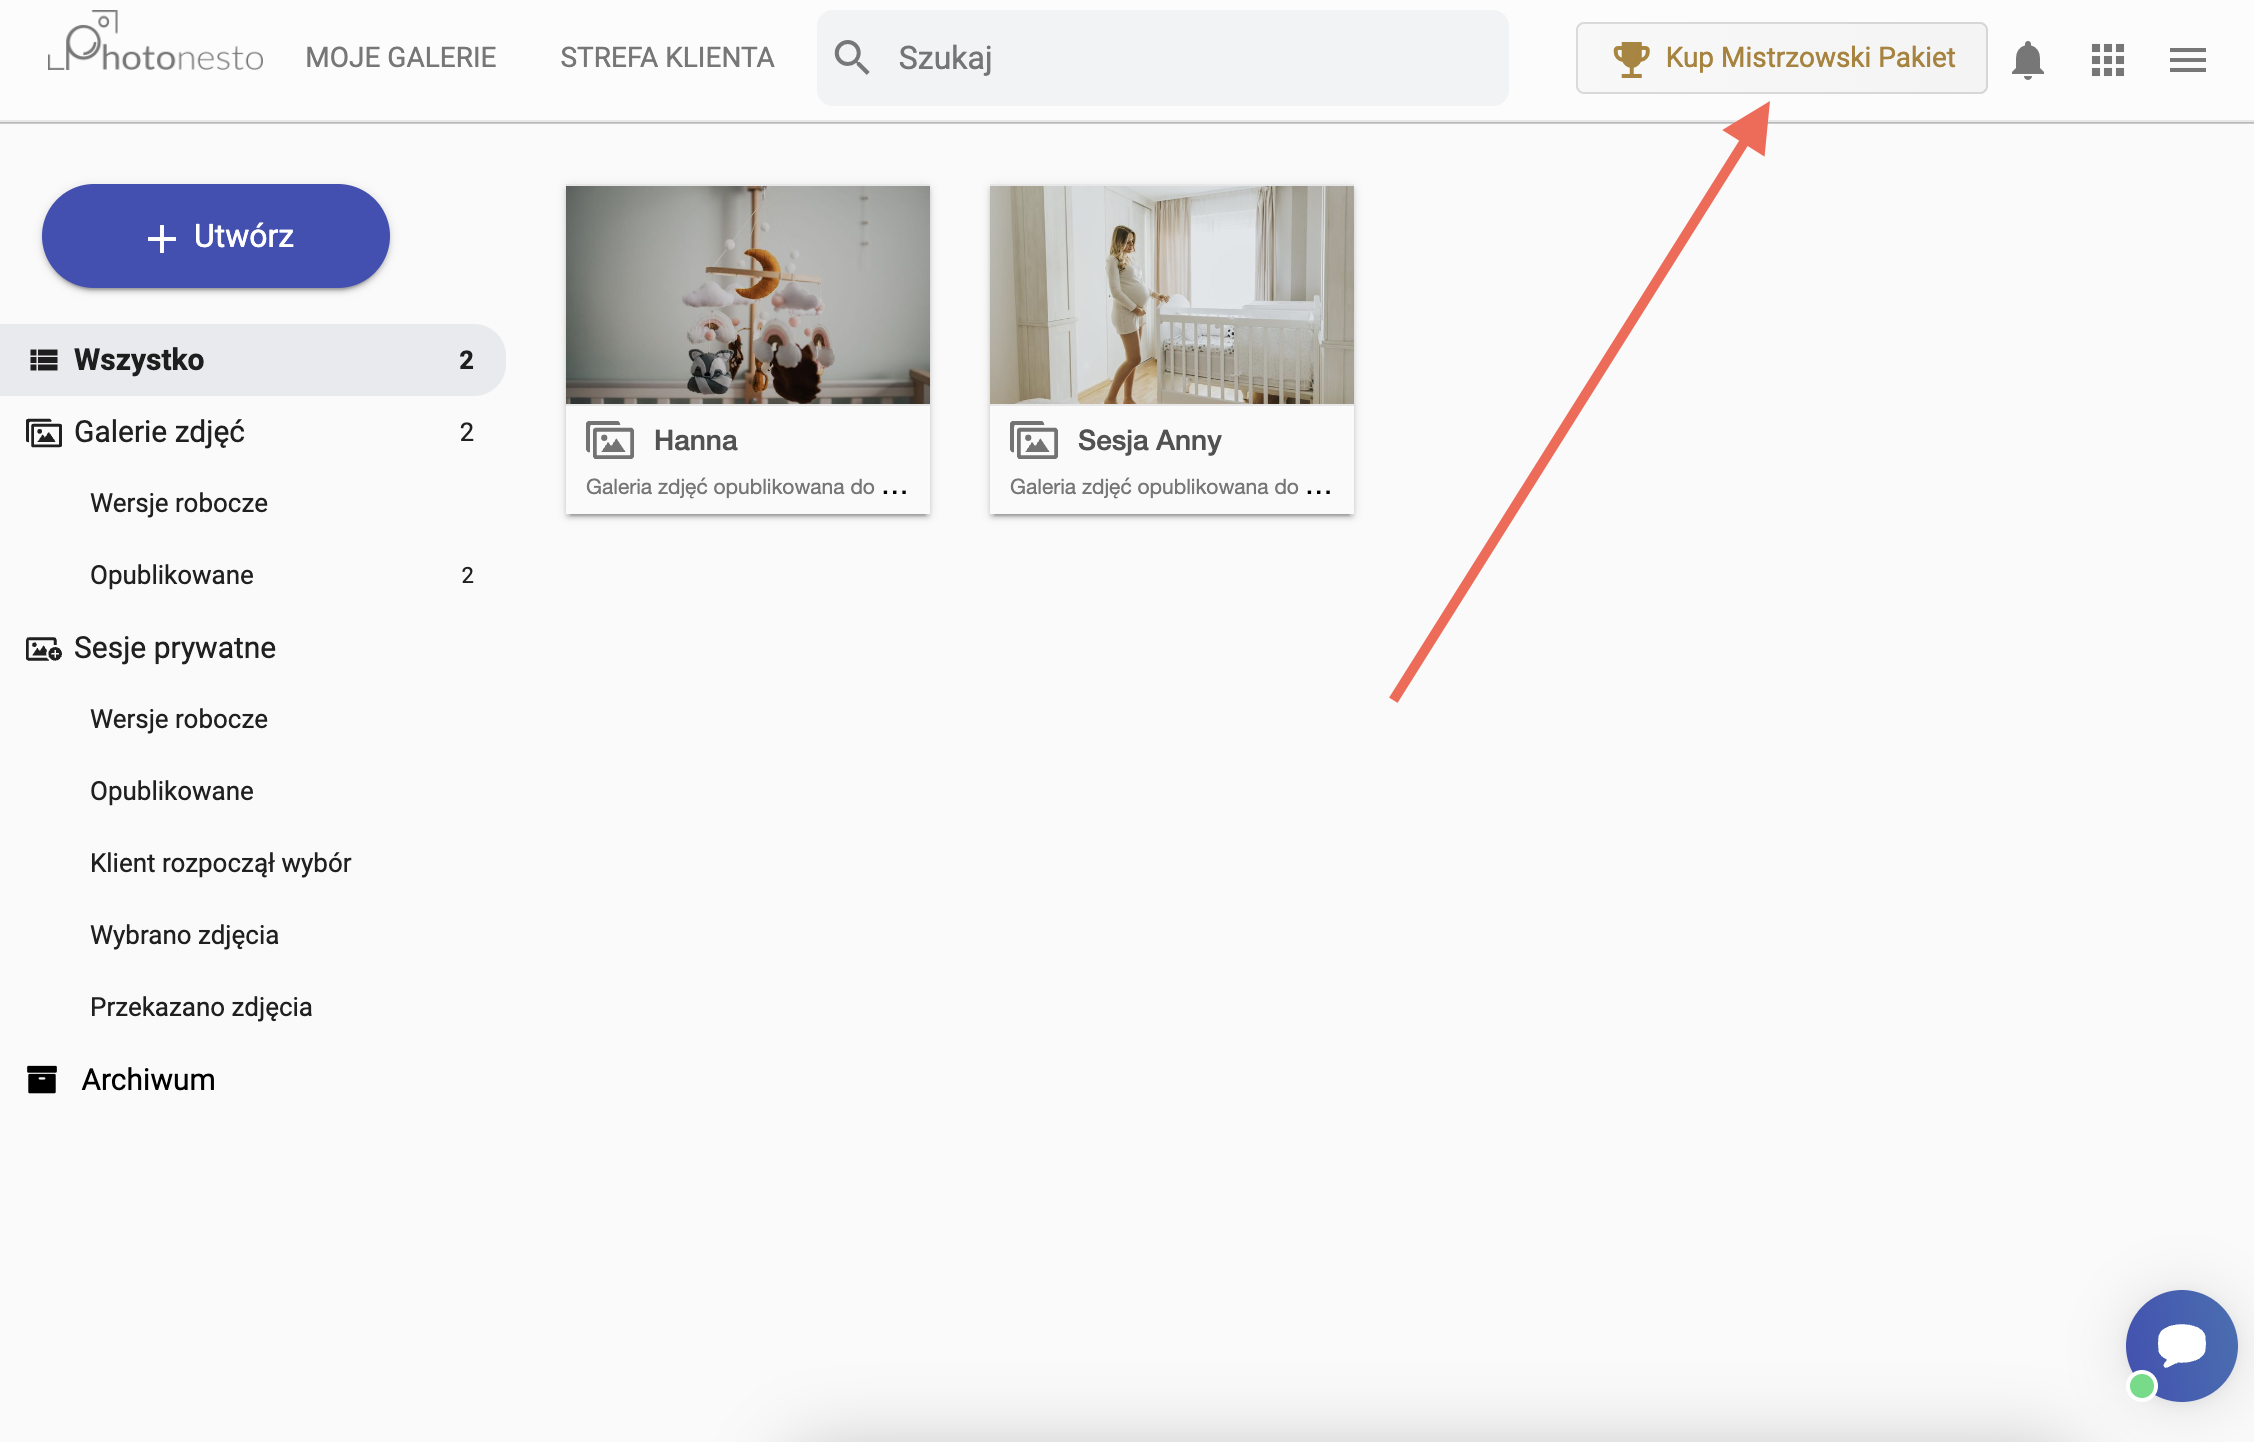Open Wersje robocze under Galerie zdjęć
The height and width of the screenshot is (1442, 2254).
point(179,503)
